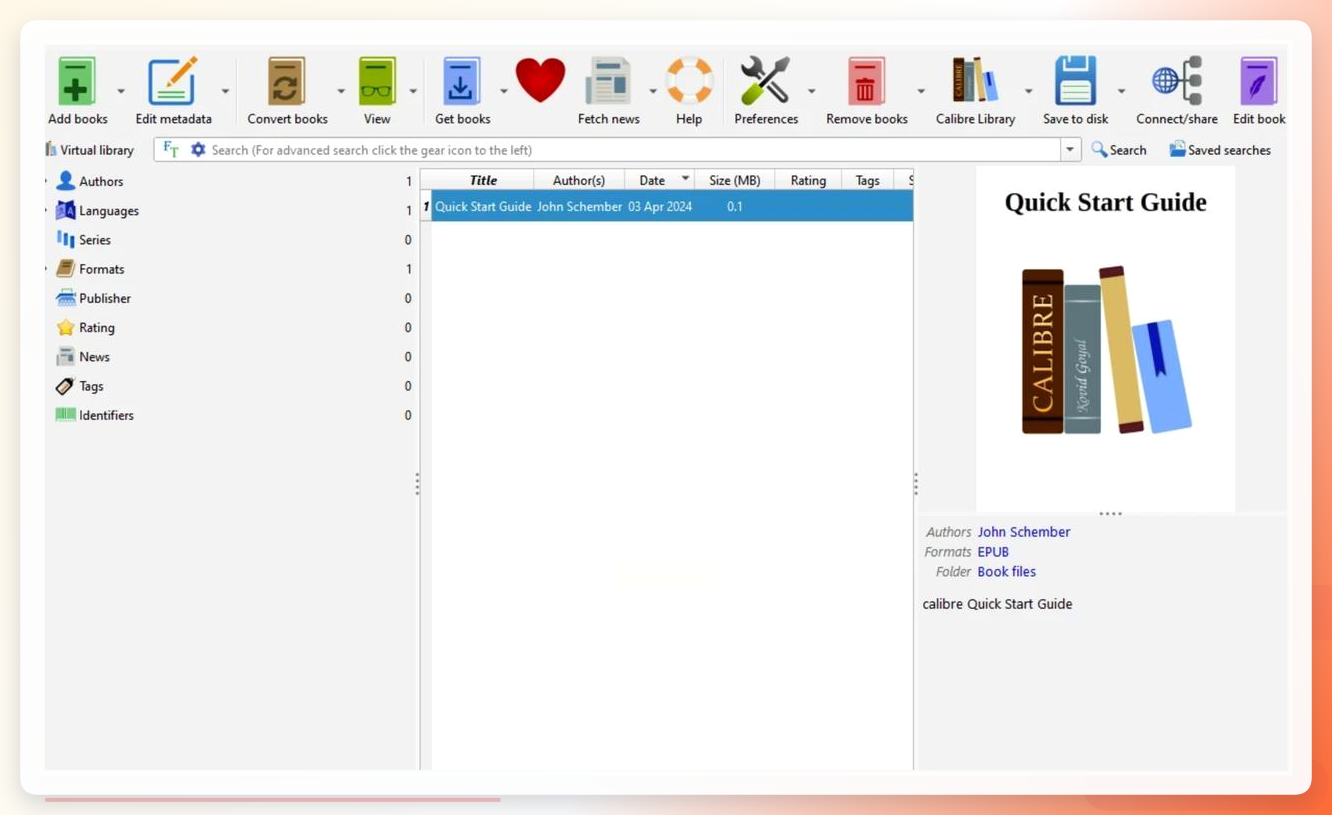Click the calibre Quick Start Guide description text

997,604
